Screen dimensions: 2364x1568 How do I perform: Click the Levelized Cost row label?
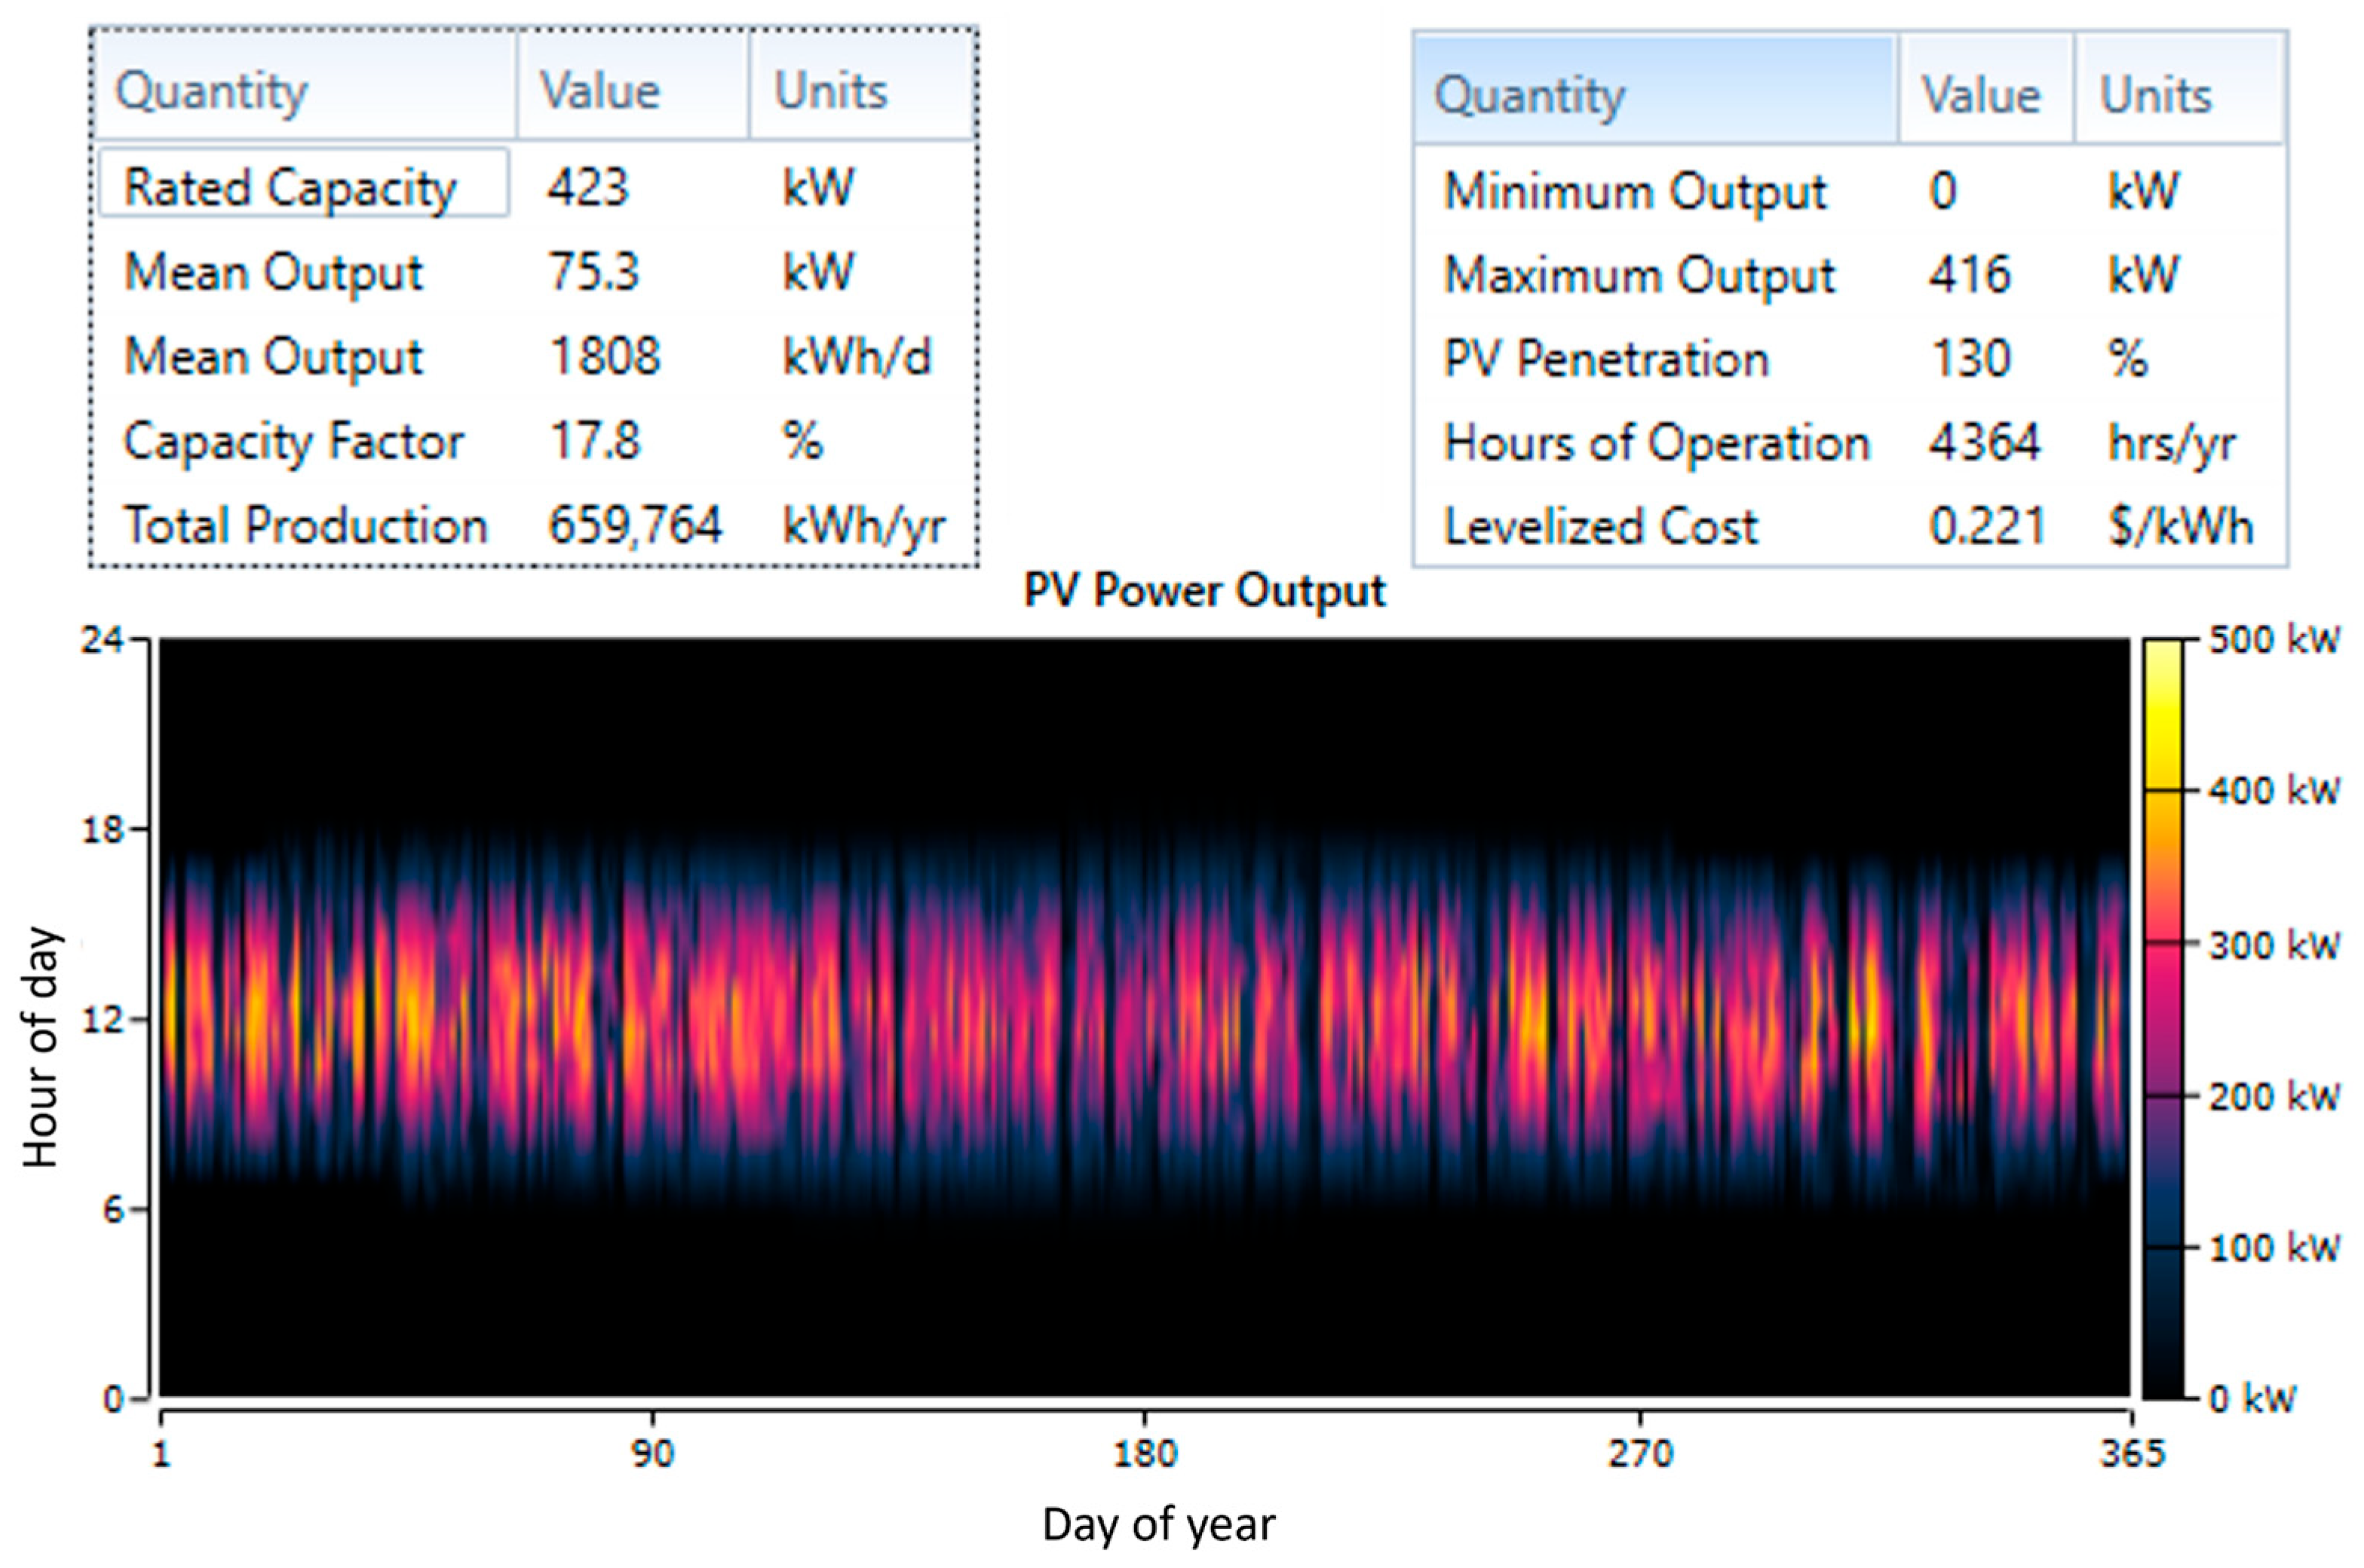pyautogui.click(x=1600, y=527)
